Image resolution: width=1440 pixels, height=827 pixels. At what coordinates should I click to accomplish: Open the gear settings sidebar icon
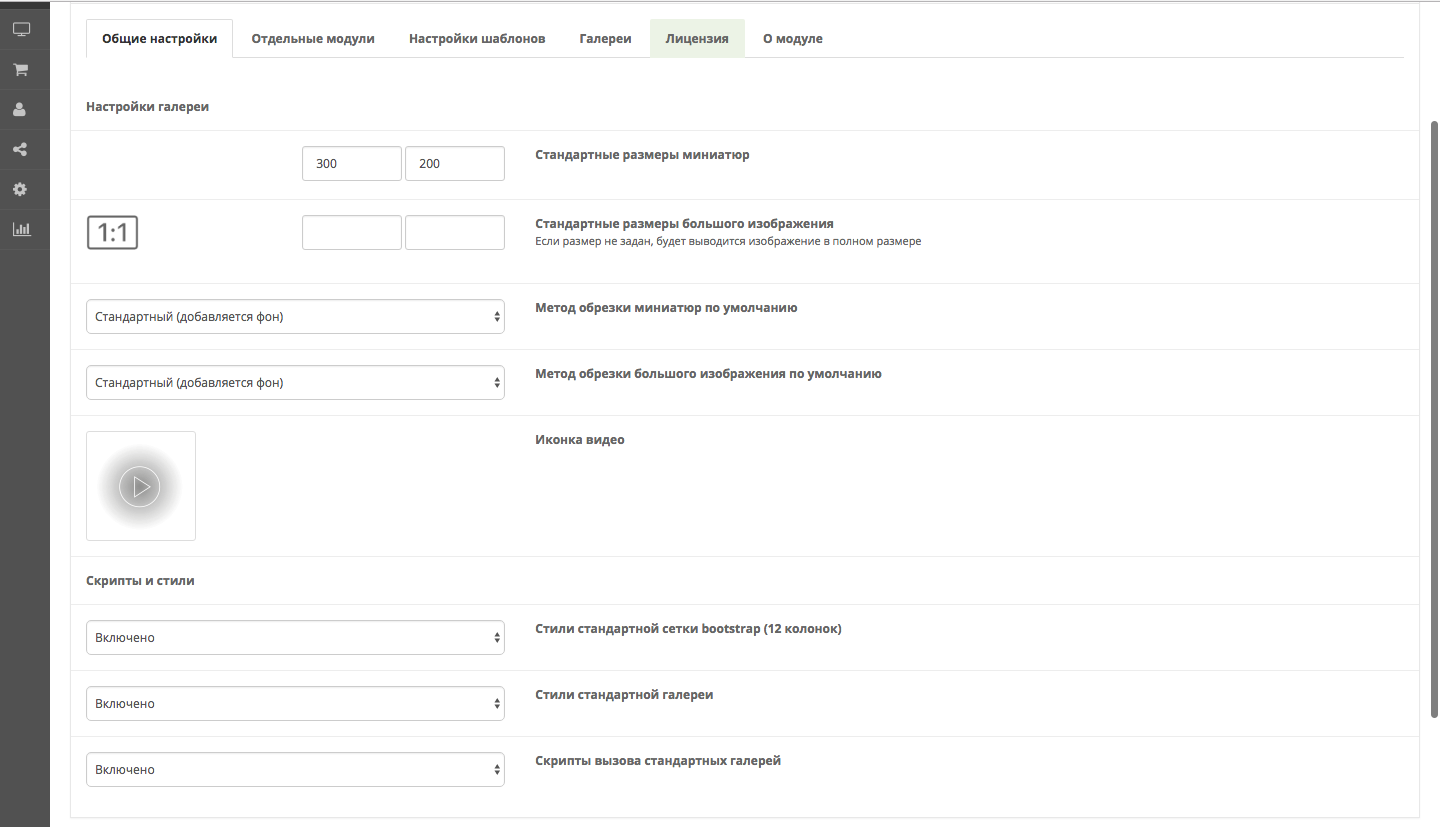coord(20,190)
